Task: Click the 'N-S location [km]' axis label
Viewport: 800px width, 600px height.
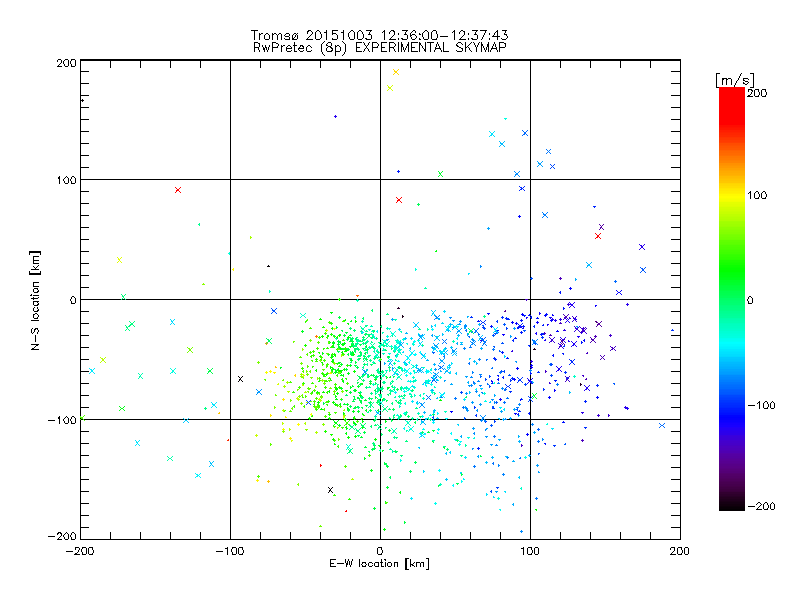Action: click(x=35, y=300)
